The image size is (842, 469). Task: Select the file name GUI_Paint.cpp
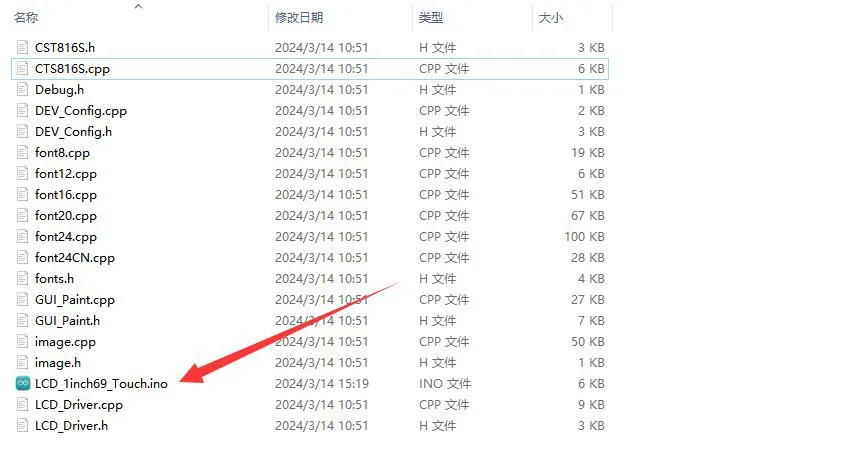pos(75,300)
